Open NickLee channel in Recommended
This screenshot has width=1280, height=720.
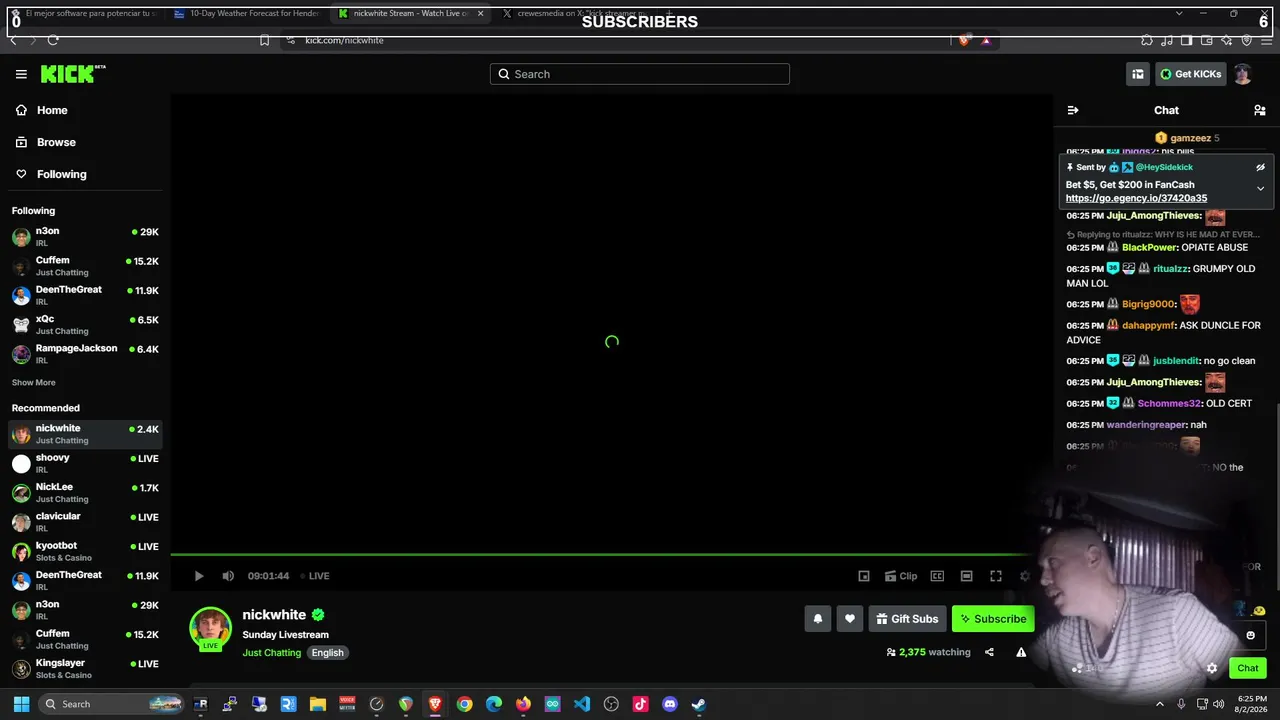coord(85,492)
